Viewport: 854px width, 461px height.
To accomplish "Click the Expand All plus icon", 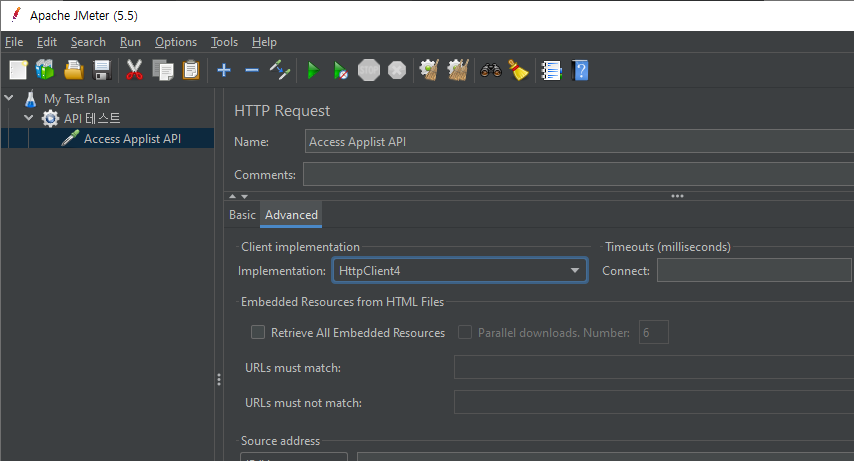I will click(x=224, y=70).
